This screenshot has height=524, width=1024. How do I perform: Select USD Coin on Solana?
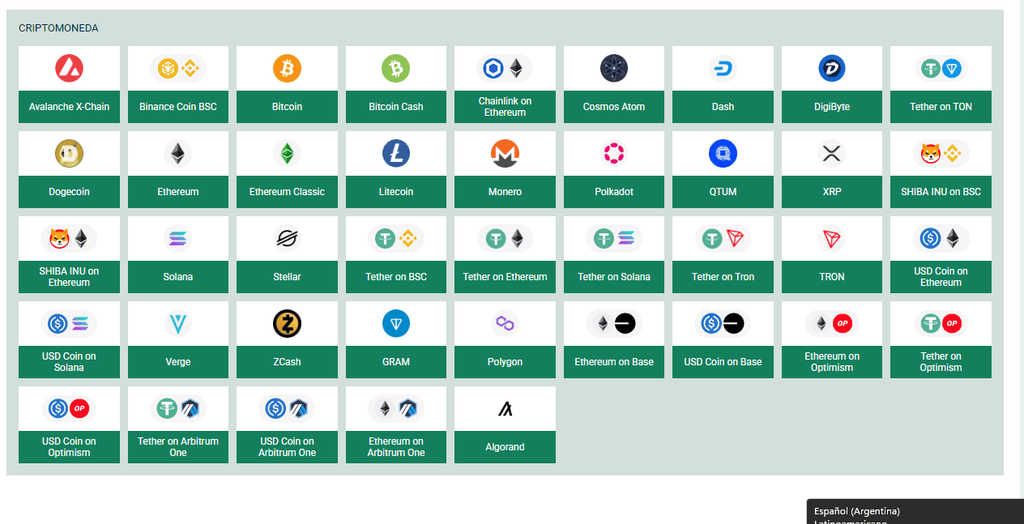[x=69, y=340]
